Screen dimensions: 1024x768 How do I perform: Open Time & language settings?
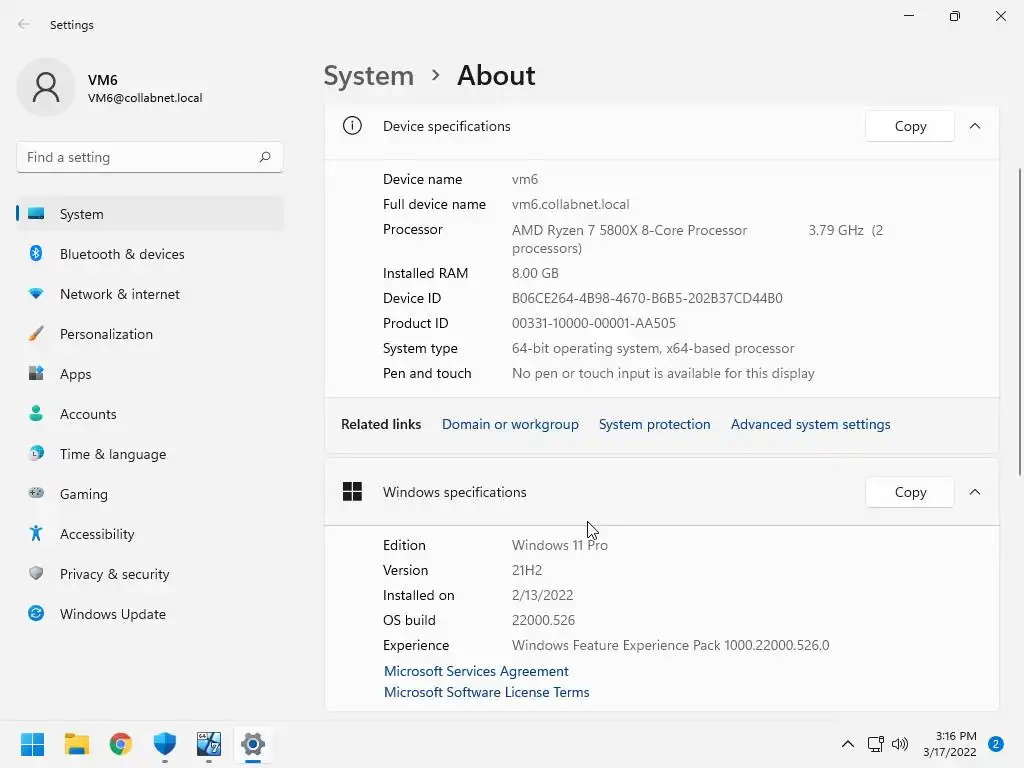pos(150,454)
